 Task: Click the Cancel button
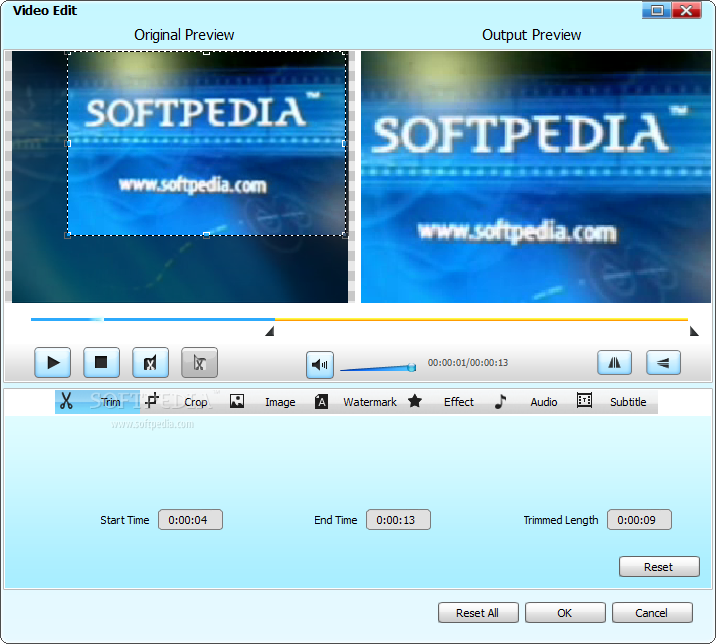tap(652, 612)
